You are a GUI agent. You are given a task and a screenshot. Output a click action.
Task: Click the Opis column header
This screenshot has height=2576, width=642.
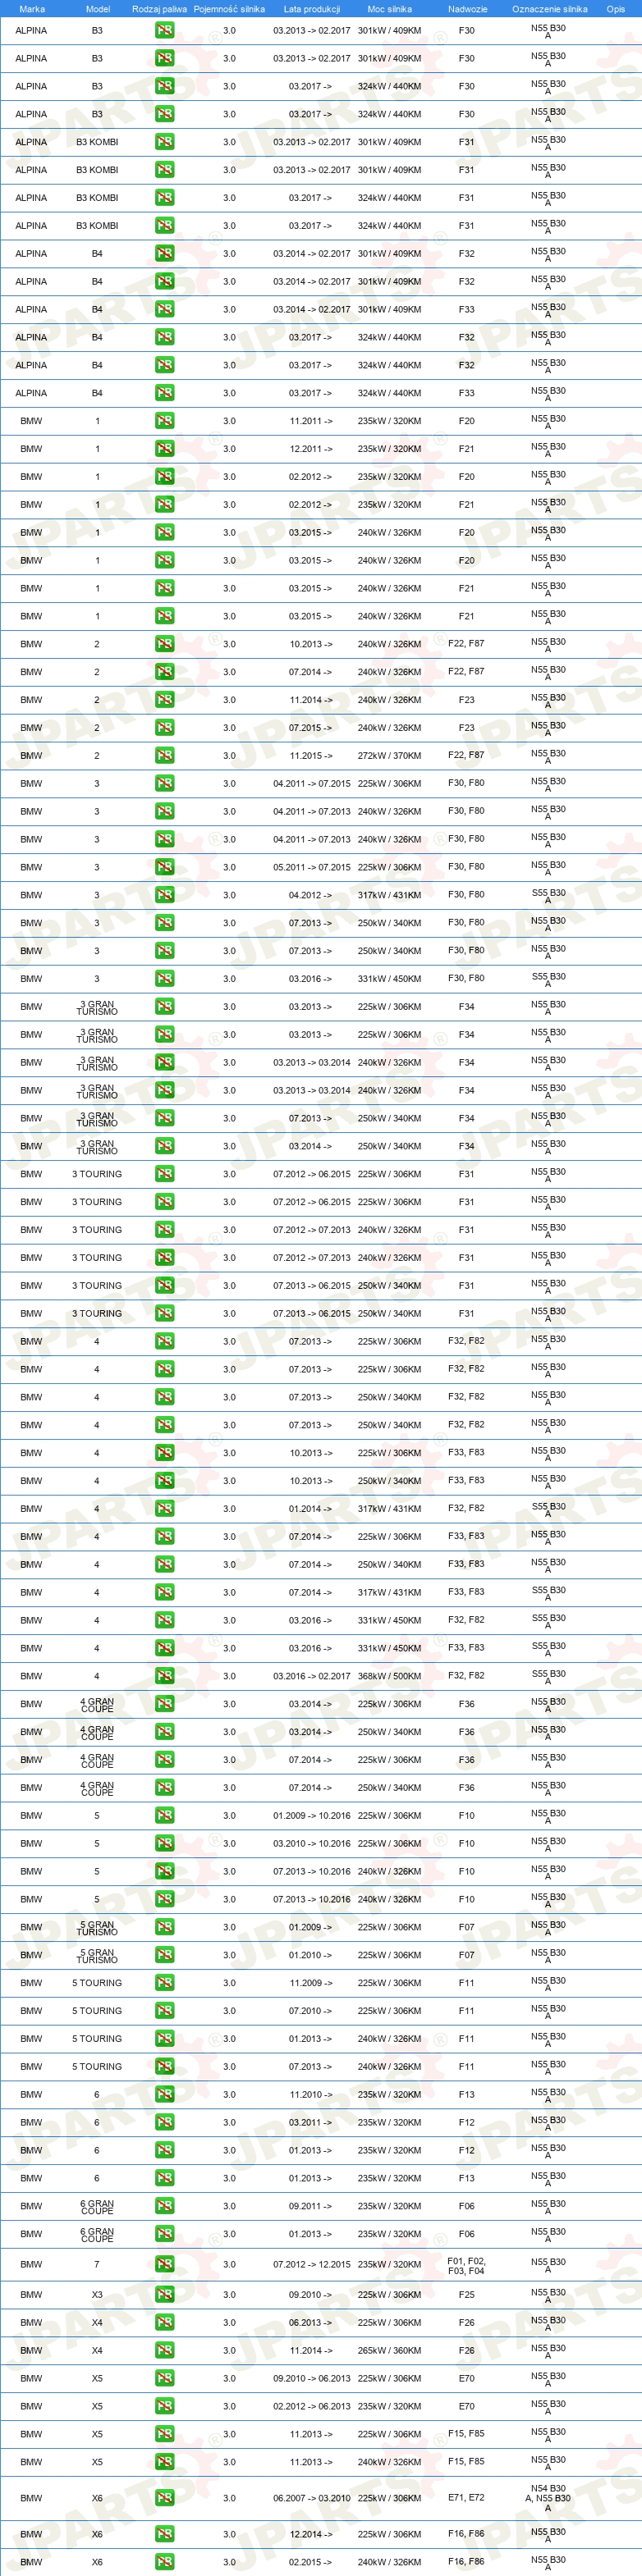point(616,9)
